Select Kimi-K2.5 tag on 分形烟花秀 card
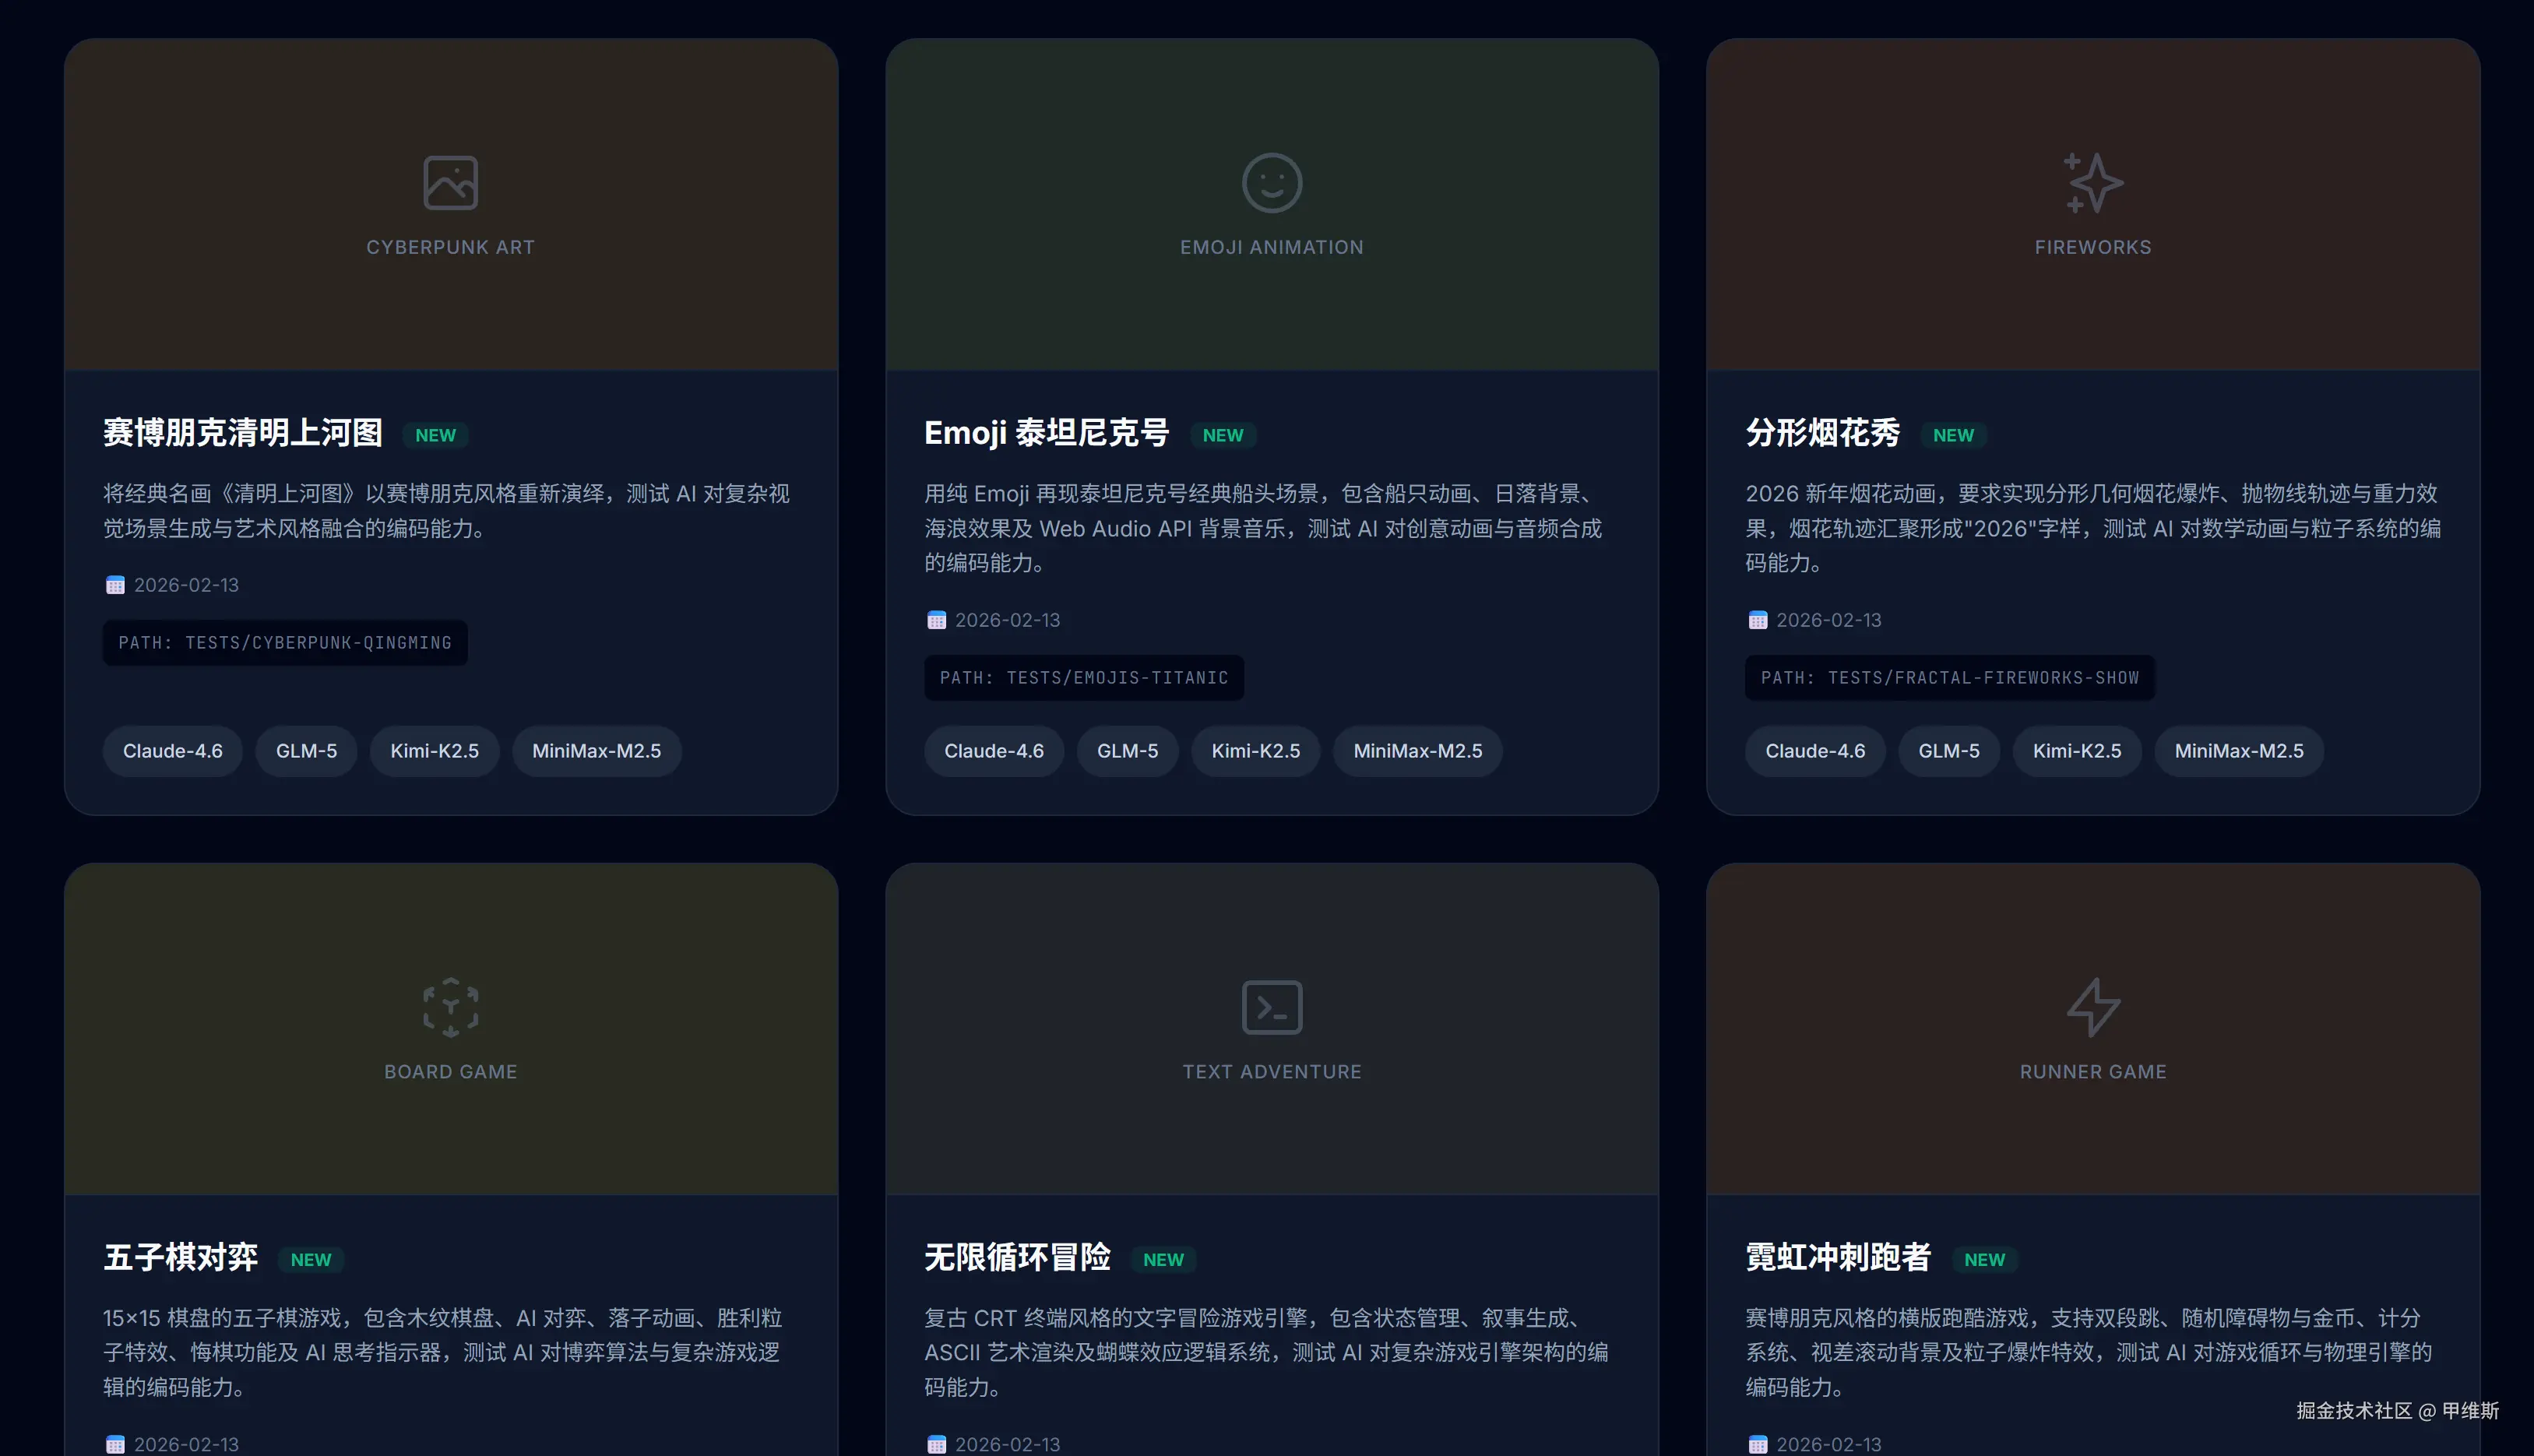The height and width of the screenshot is (1456, 2534). pos(2076,751)
